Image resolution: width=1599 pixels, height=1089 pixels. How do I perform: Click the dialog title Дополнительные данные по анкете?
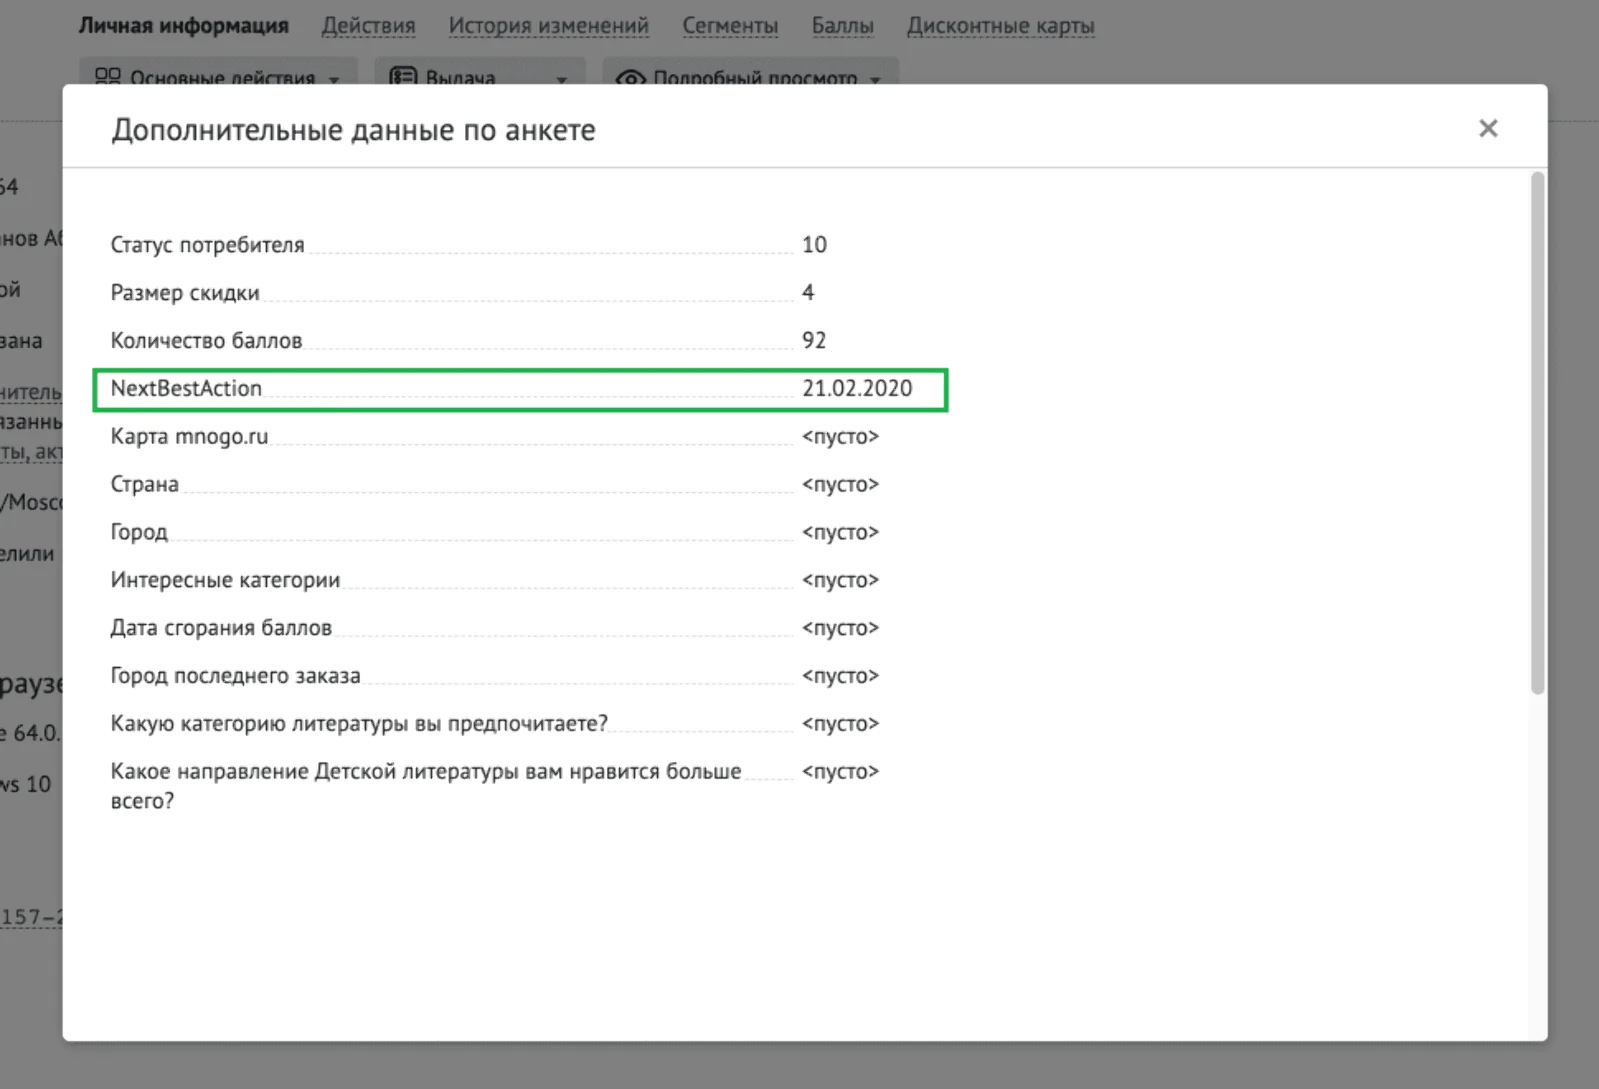click(x=353, y=130)
